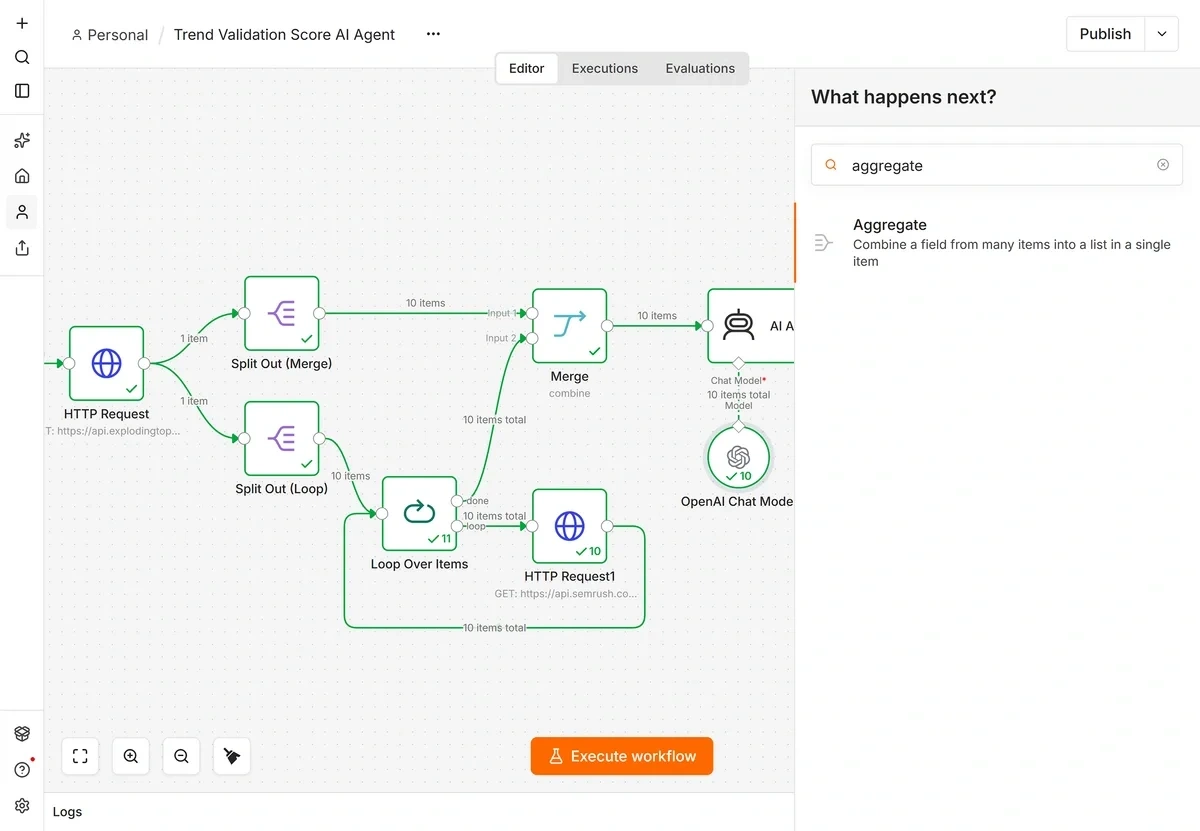Click the search magnifier in node panel
The height and width of the screenshot is (831, 1200).
[x=830, y=165]
